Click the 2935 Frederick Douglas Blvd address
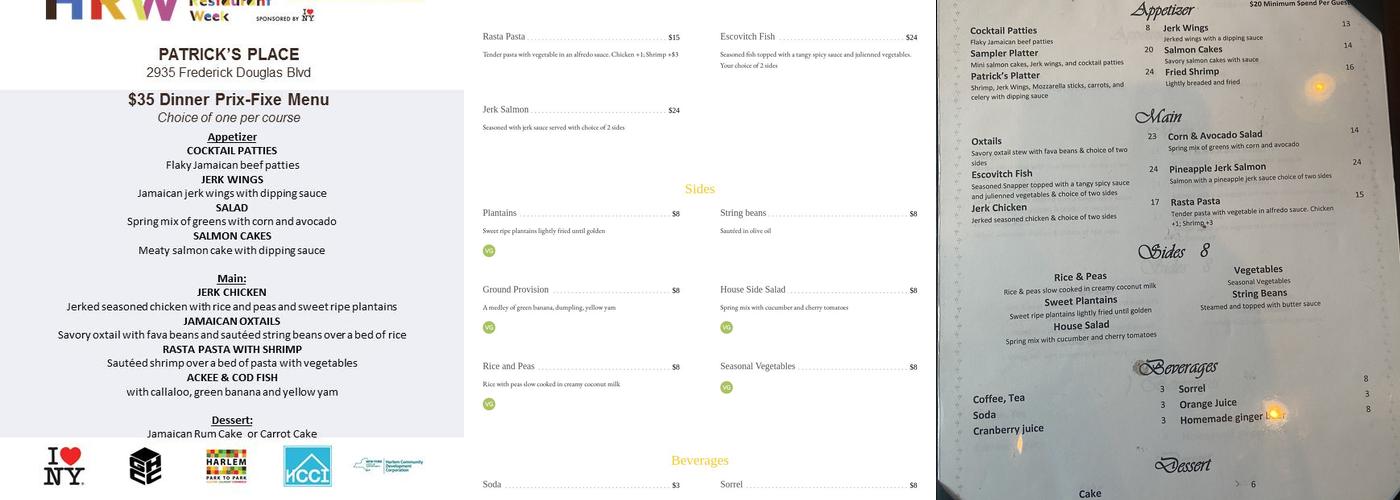This screenshot has height=500, width=1400. click(x=228, y=73)
